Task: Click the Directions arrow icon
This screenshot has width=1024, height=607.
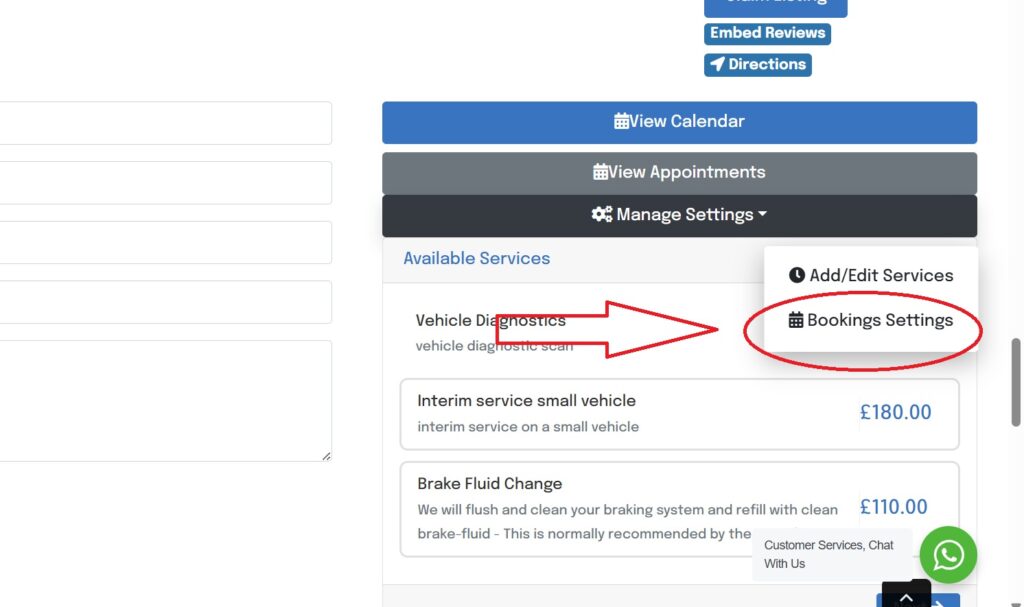Action: tap(717, 64)
